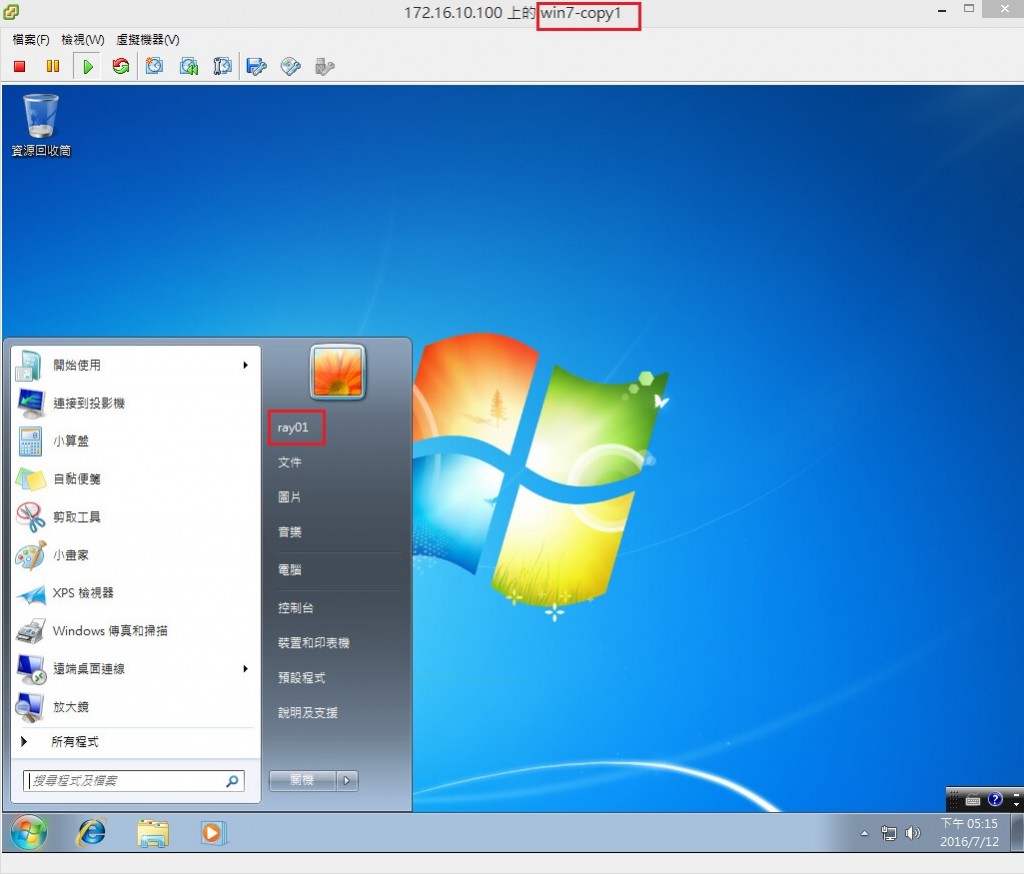1024x874 pixels.
Task: Open 裝置和印表機 devices and printers
Action: click(313, 643)
